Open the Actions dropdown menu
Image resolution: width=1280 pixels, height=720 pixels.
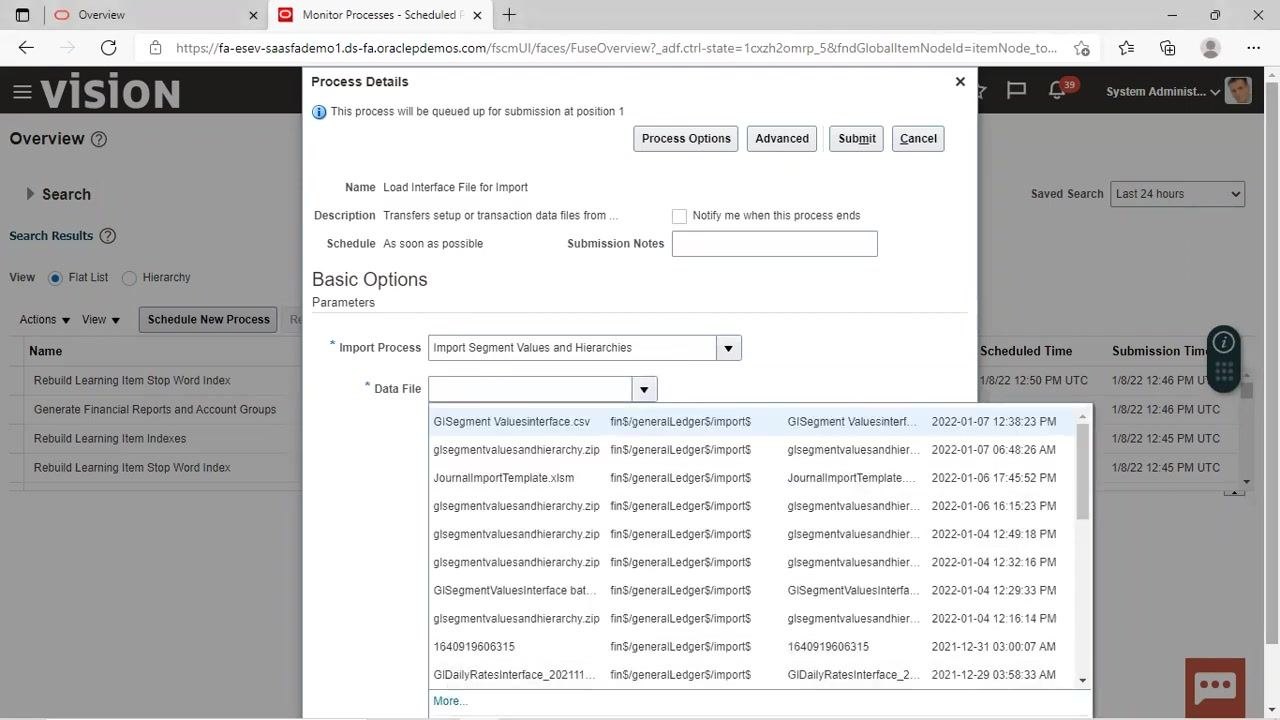click(45, 320)
